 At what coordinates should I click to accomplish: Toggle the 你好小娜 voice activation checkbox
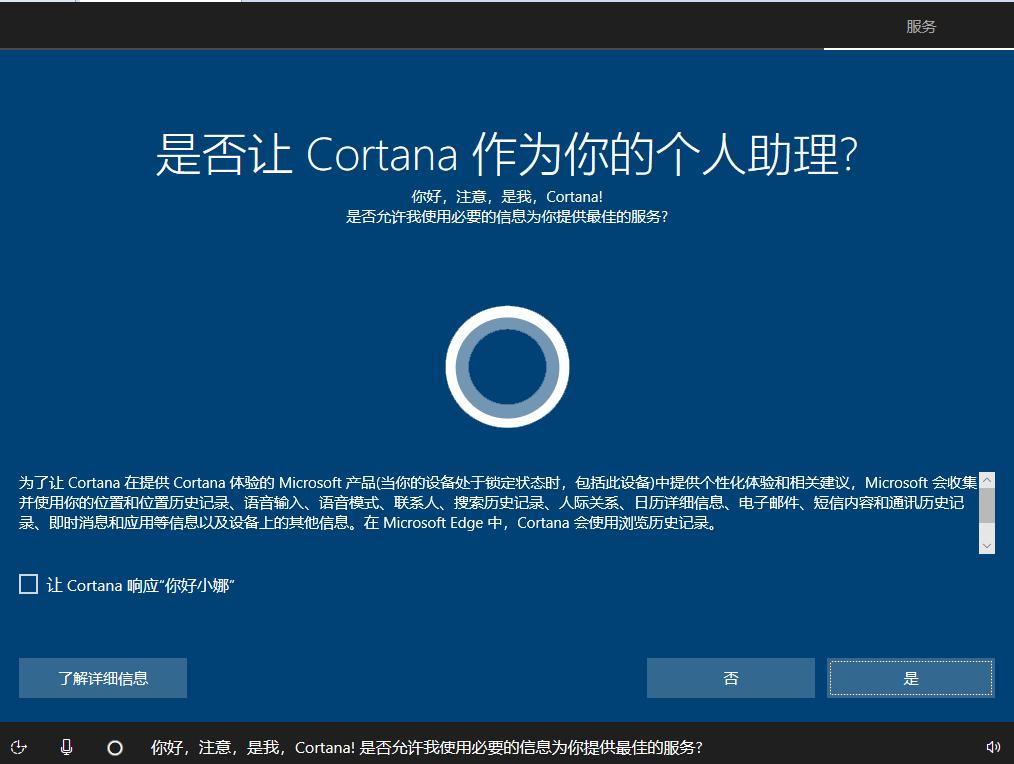[x=27, y=585]
